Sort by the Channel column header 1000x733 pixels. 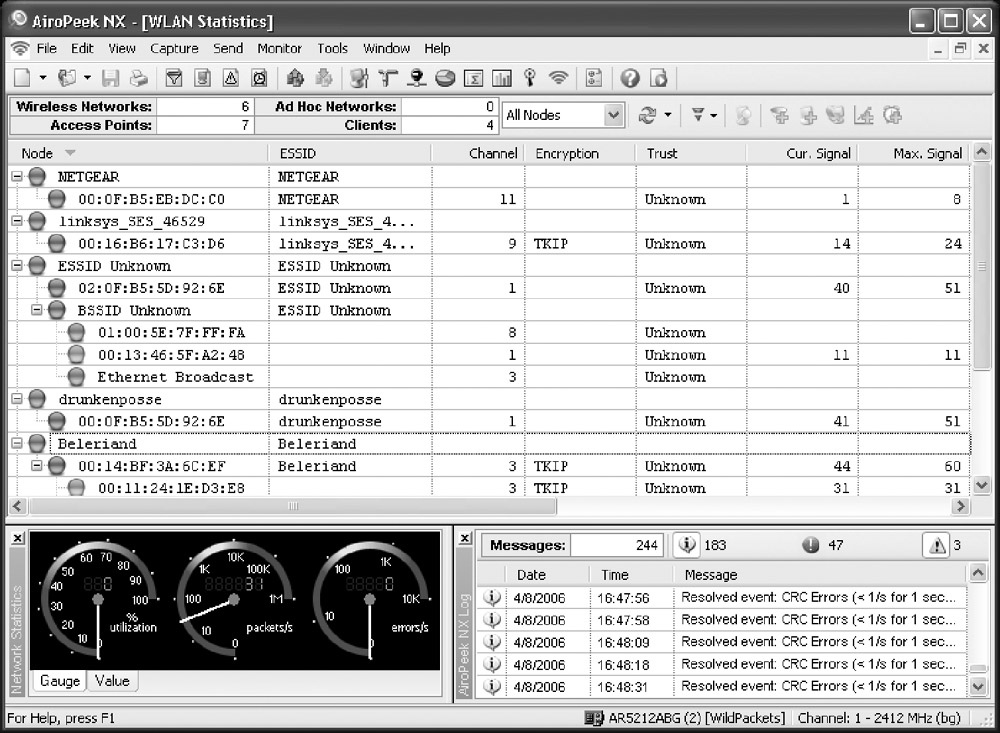pos(478,153)
